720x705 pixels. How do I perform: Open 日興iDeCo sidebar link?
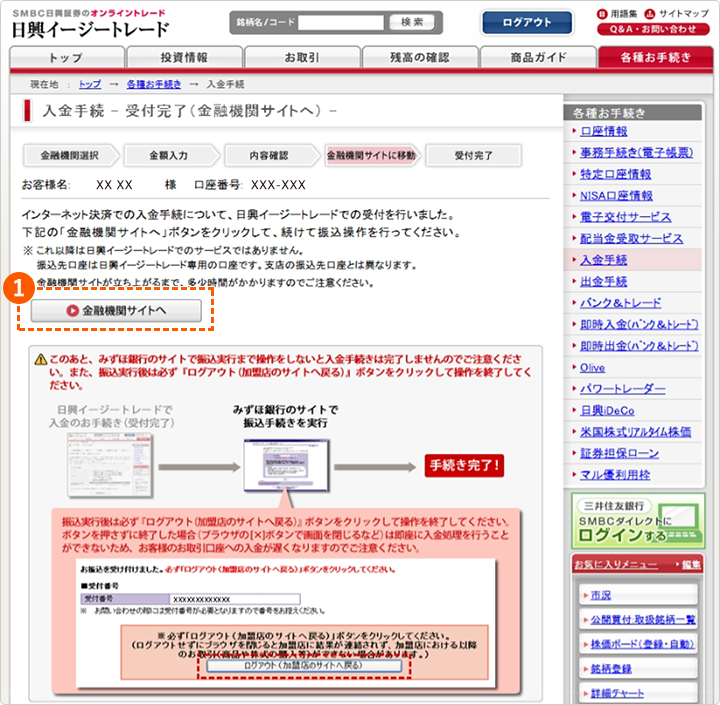(x=607, y=411)
